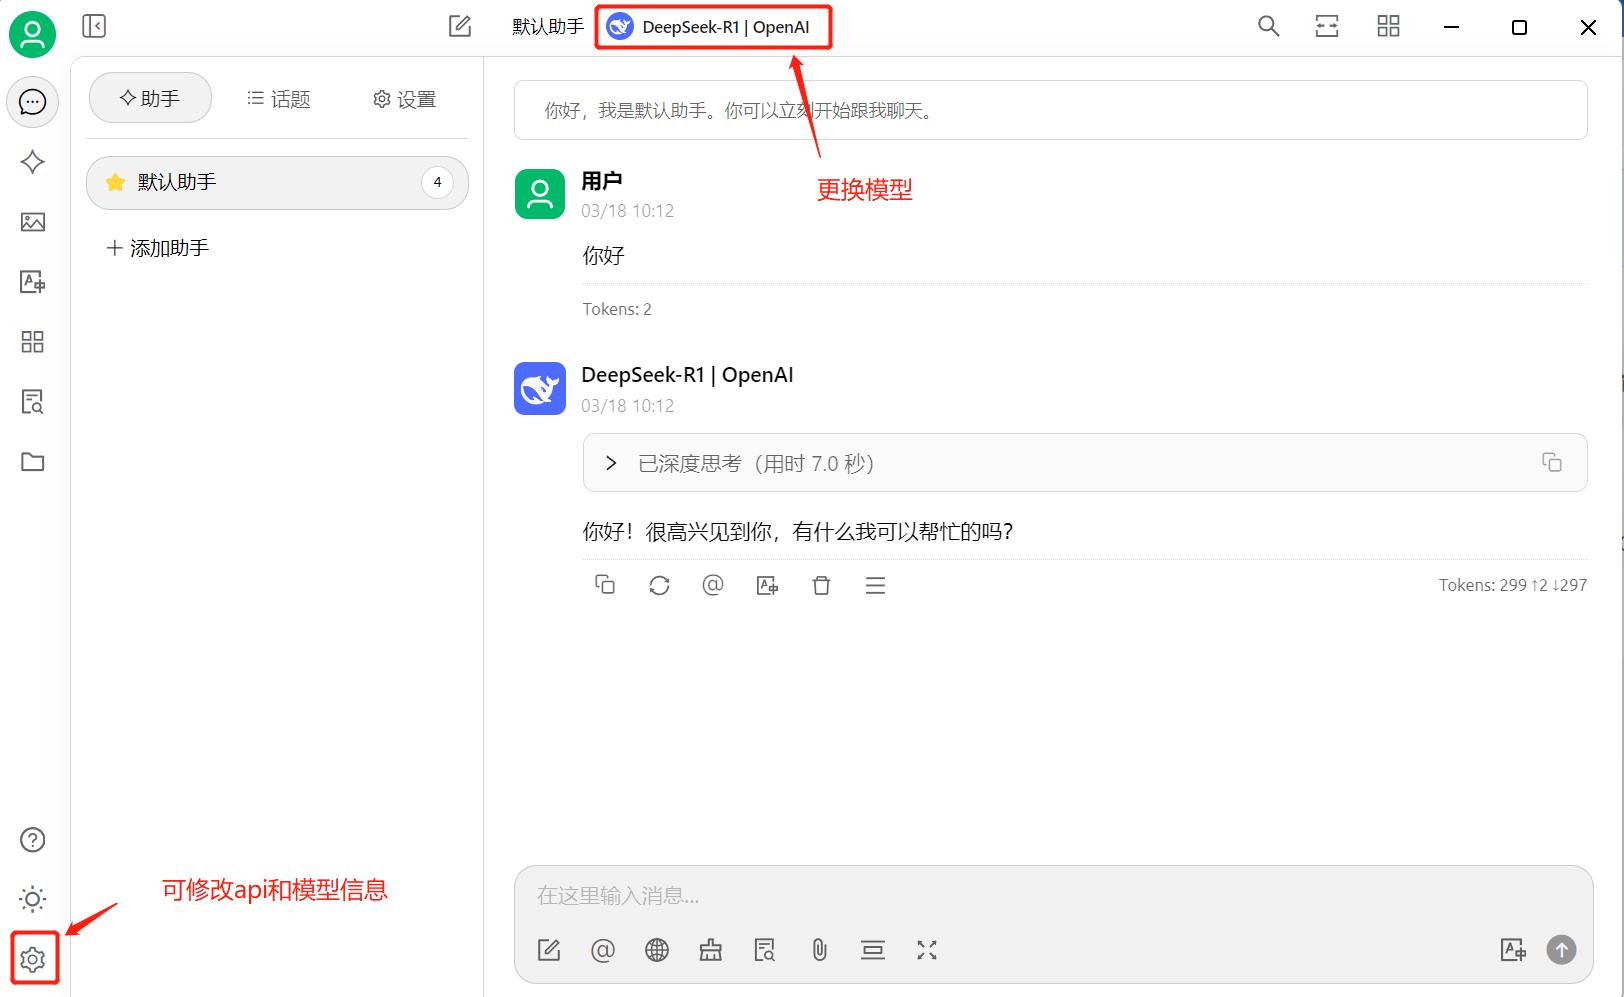
Task: Expand the deep thinking section
Action: coord(611,463)
